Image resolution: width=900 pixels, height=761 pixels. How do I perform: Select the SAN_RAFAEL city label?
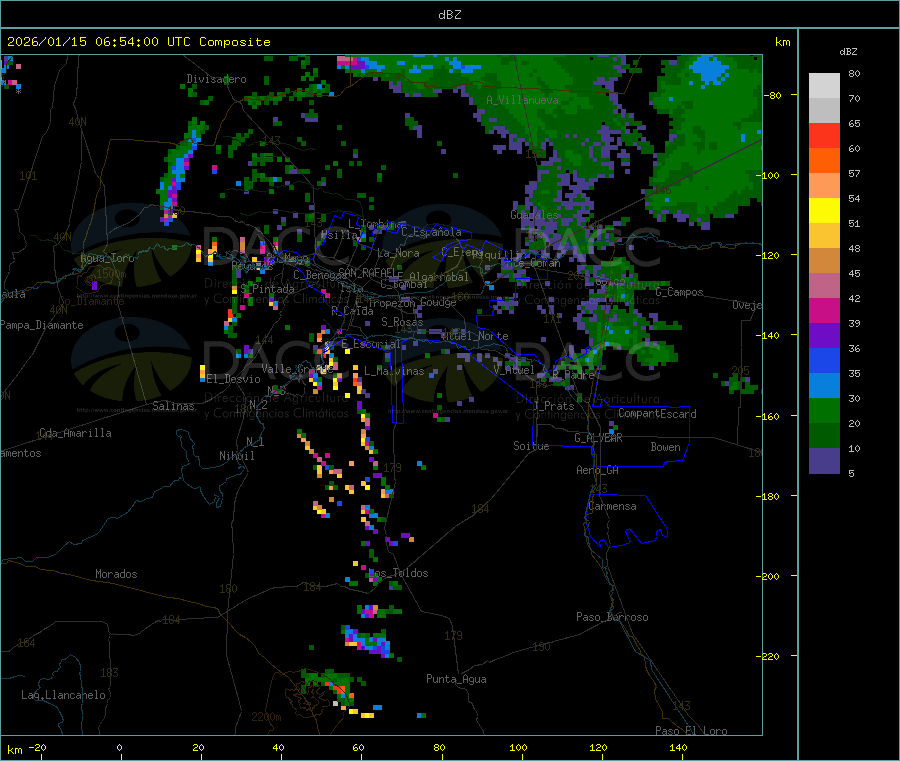click(369, 272)
